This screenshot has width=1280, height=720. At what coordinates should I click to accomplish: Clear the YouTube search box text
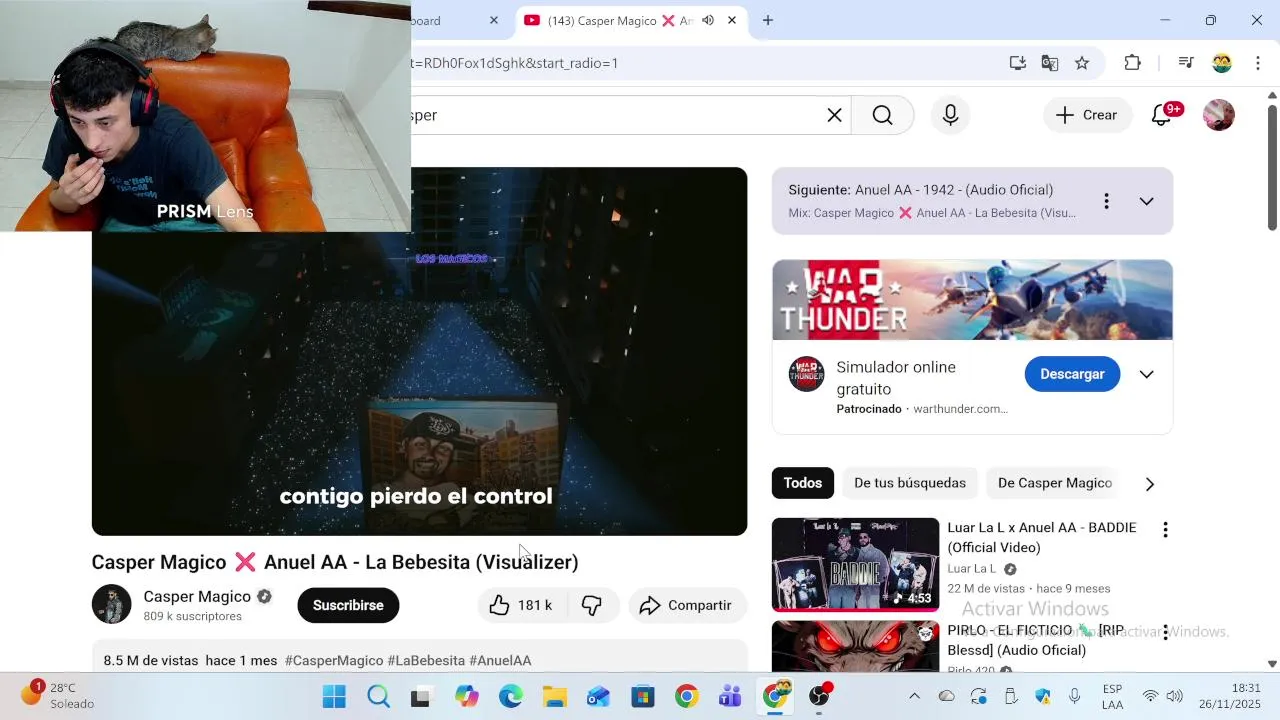834,115
